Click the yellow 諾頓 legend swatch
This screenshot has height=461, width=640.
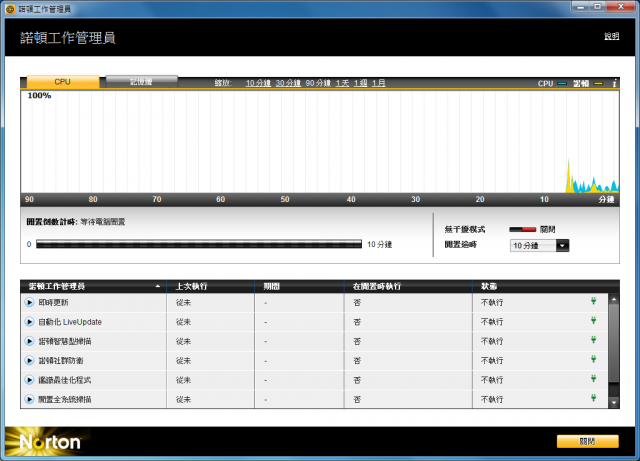(598, 84)
